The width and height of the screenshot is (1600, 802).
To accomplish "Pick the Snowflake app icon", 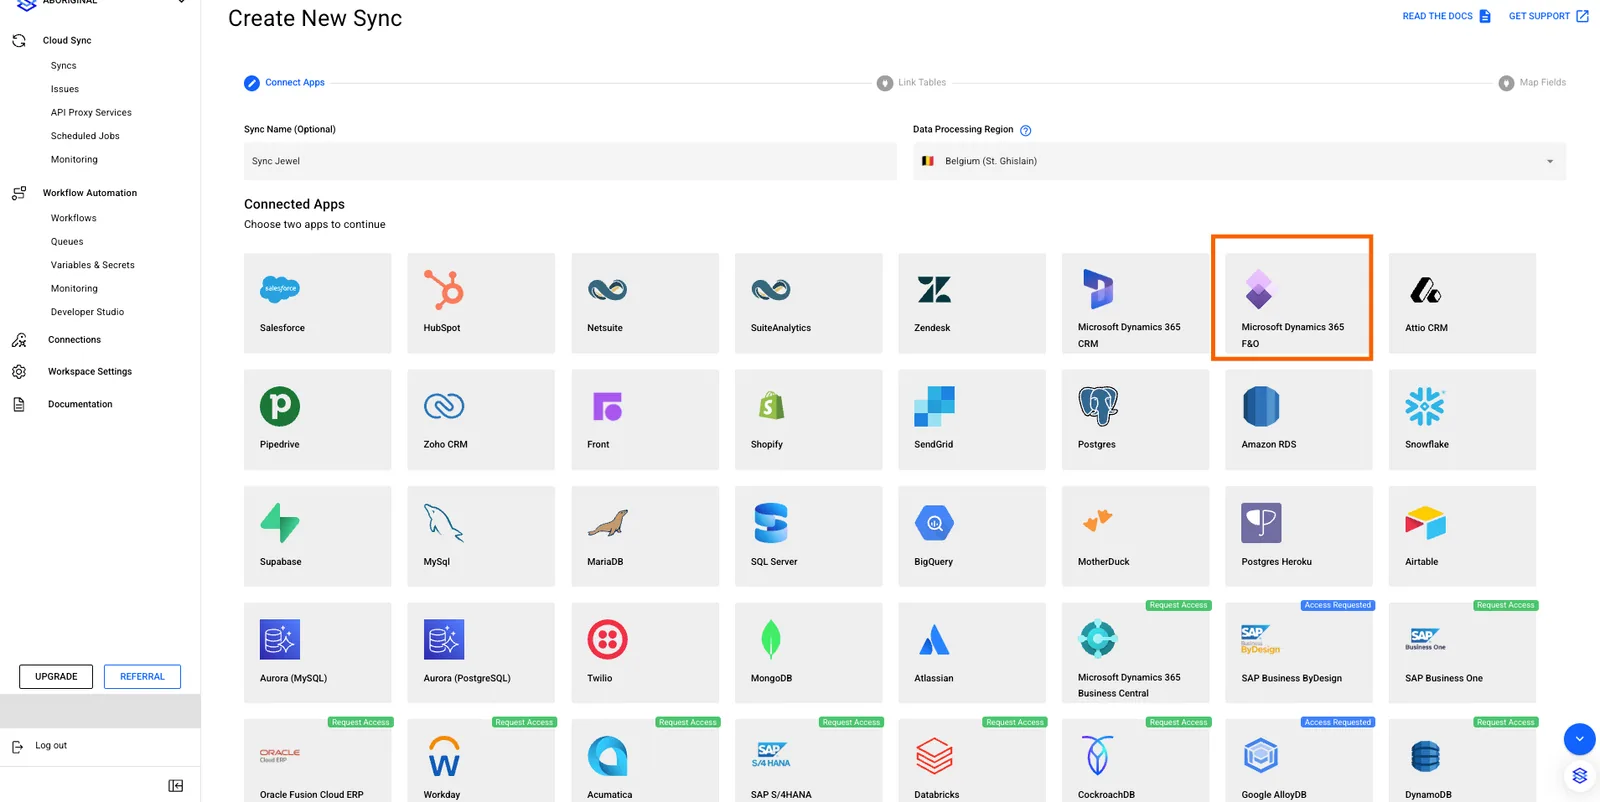I will coord(1425,406).
